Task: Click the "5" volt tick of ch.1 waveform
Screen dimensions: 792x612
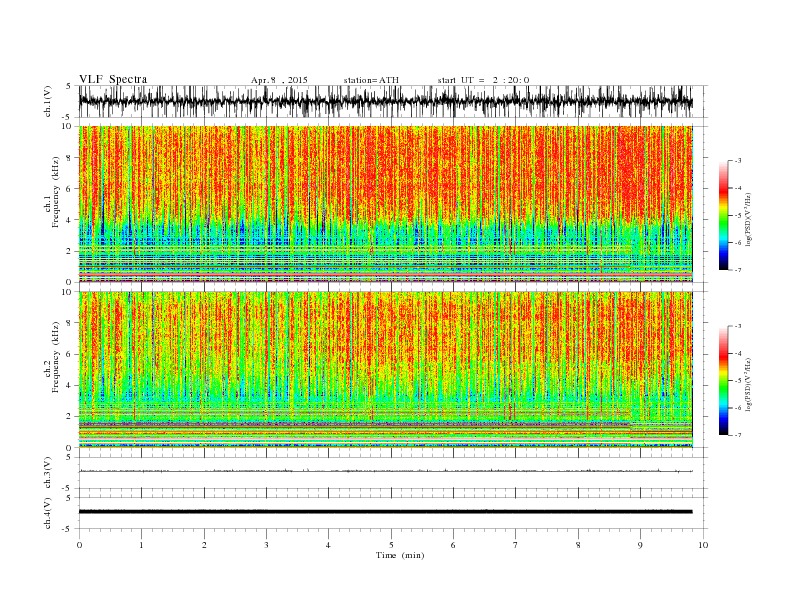Action: 69,86
